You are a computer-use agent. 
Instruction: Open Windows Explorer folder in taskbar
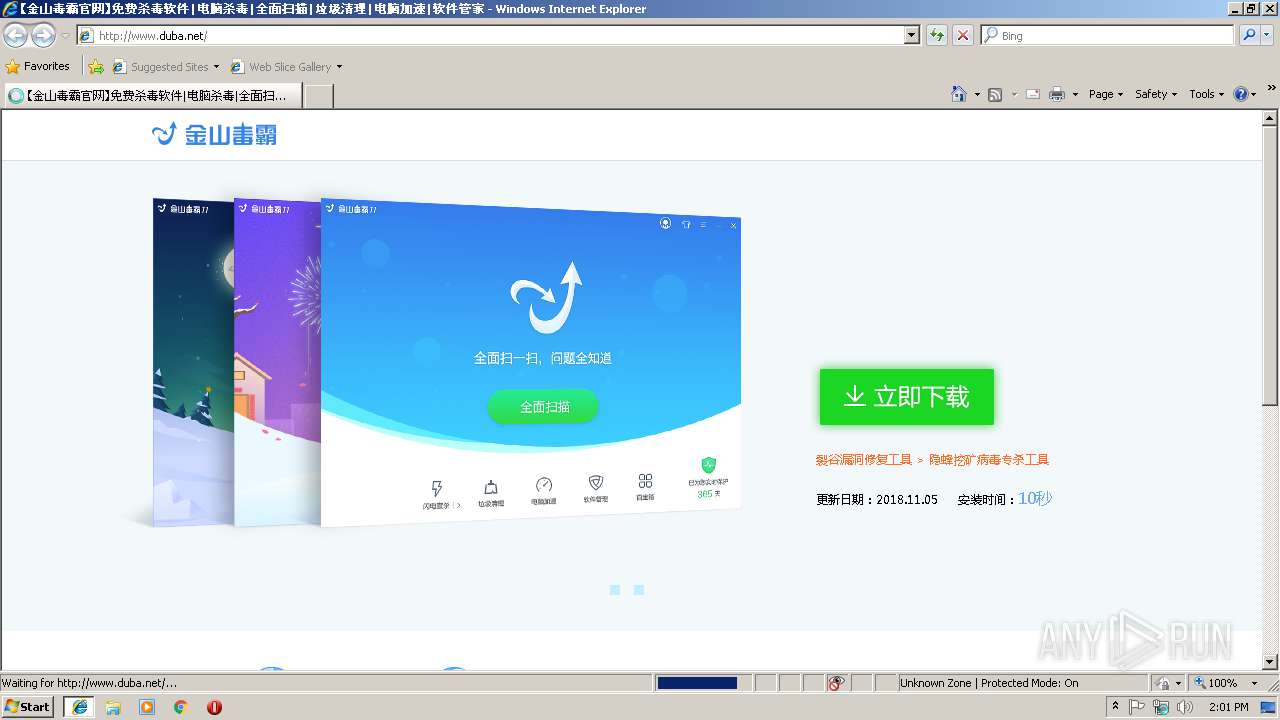[113, 707]
